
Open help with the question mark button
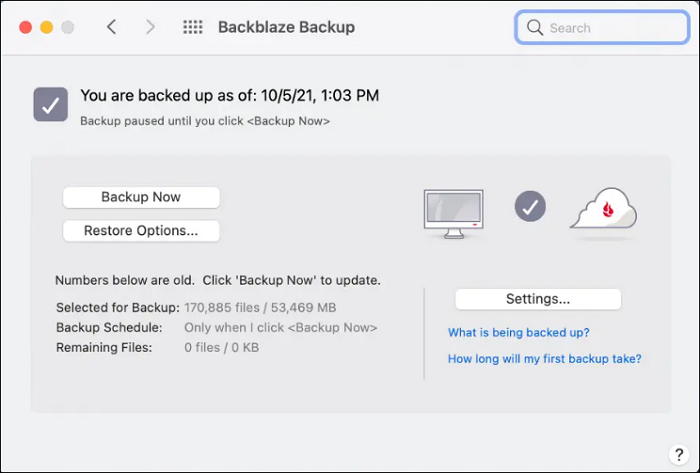[x=679, y=455]
